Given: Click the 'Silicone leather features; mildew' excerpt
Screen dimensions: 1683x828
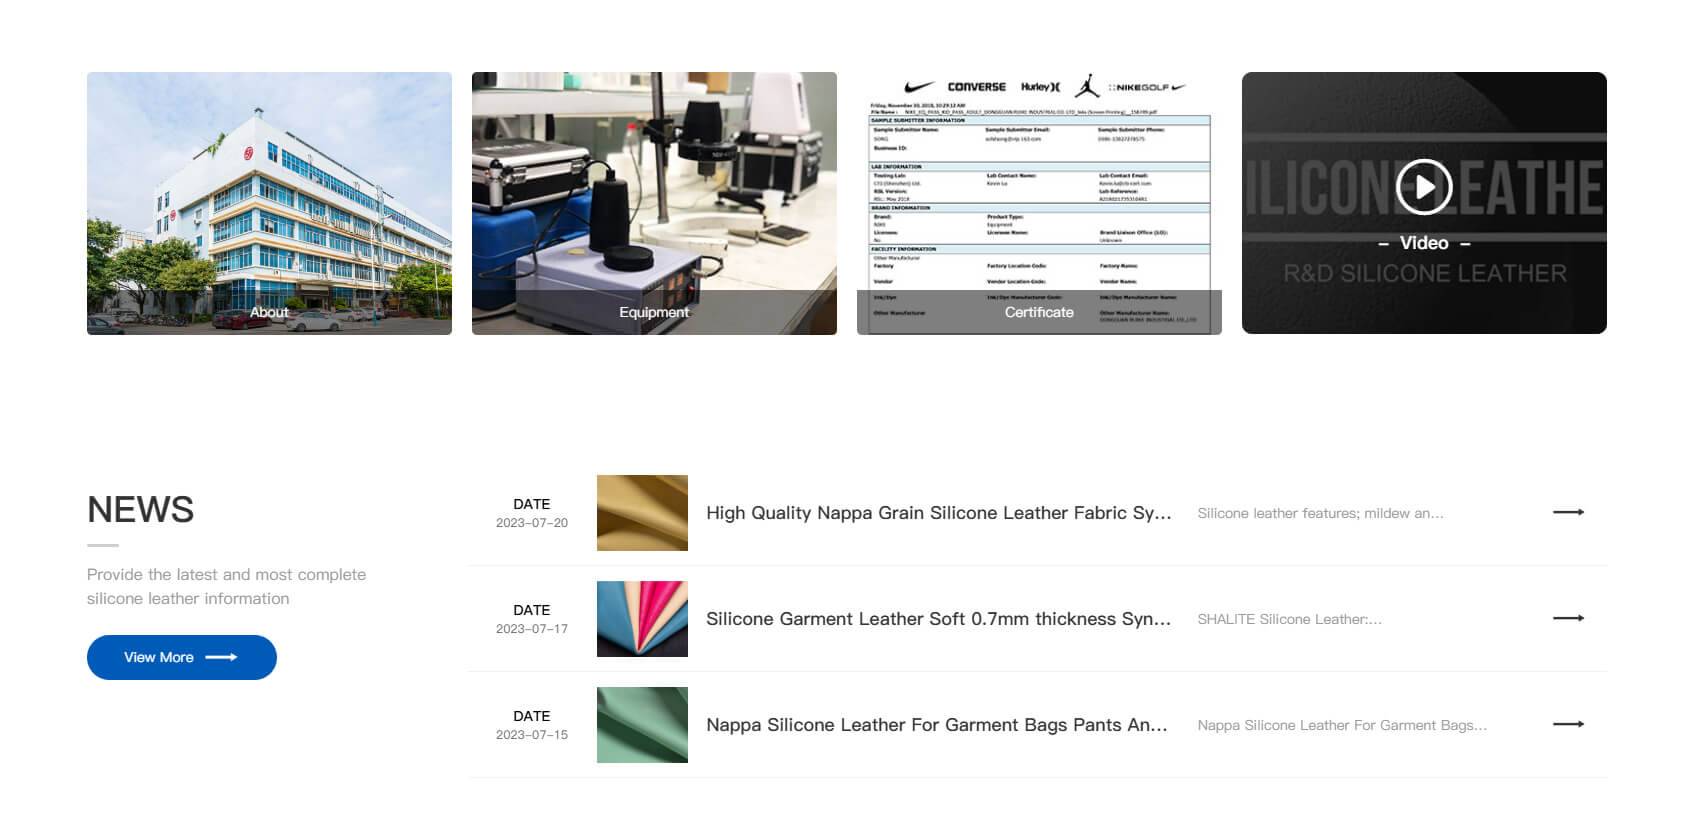Looking at the screenshot, I should pos(1320,513).
